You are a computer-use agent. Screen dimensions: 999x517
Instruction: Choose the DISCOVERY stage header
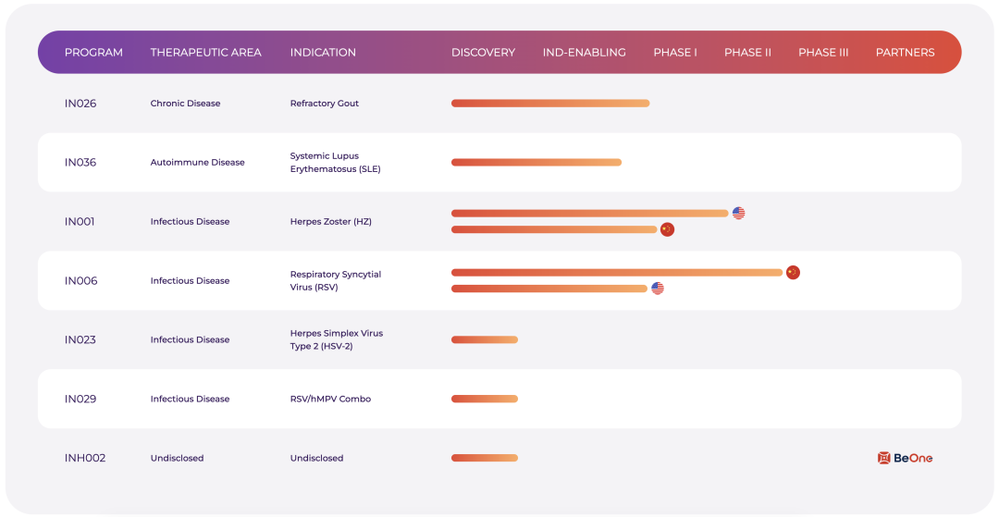pyautogui.click(x=483, y=52)
